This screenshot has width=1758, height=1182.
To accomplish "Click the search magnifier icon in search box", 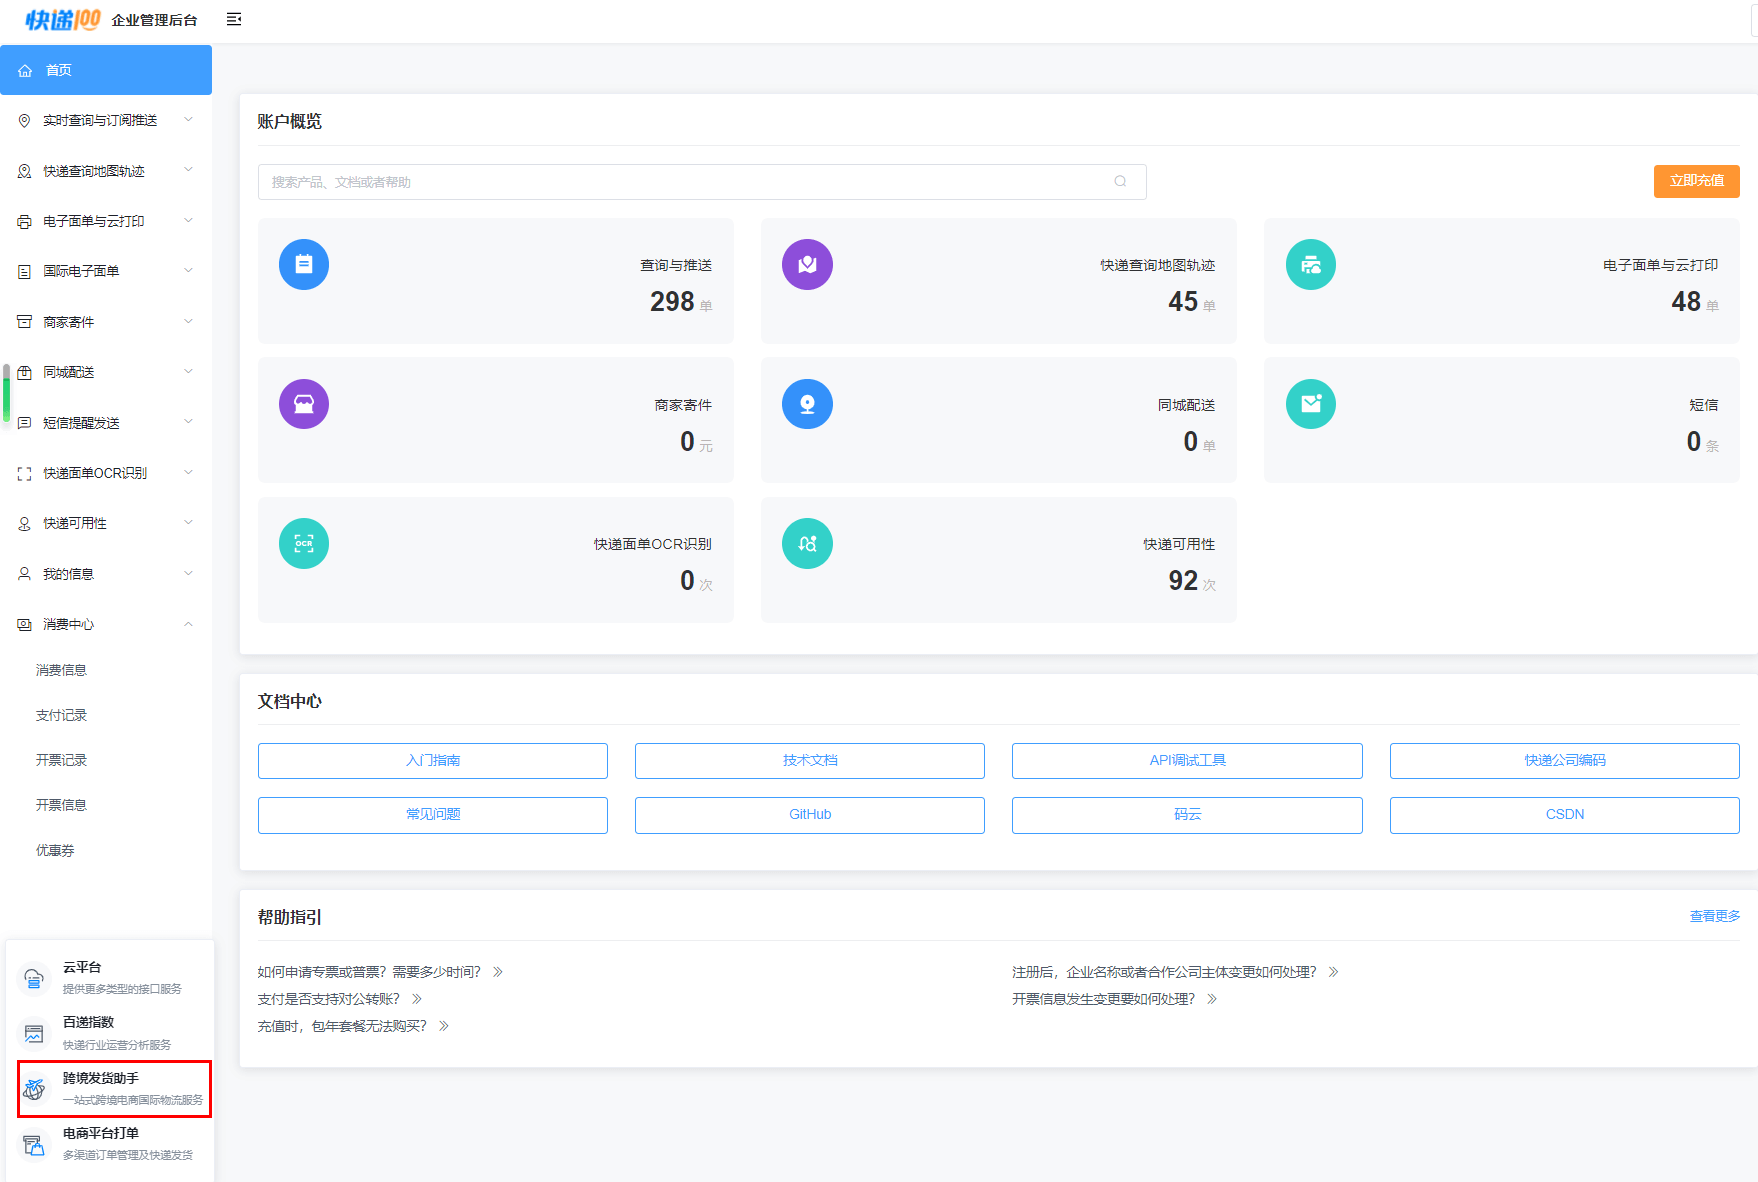I will coord(1120,182).
